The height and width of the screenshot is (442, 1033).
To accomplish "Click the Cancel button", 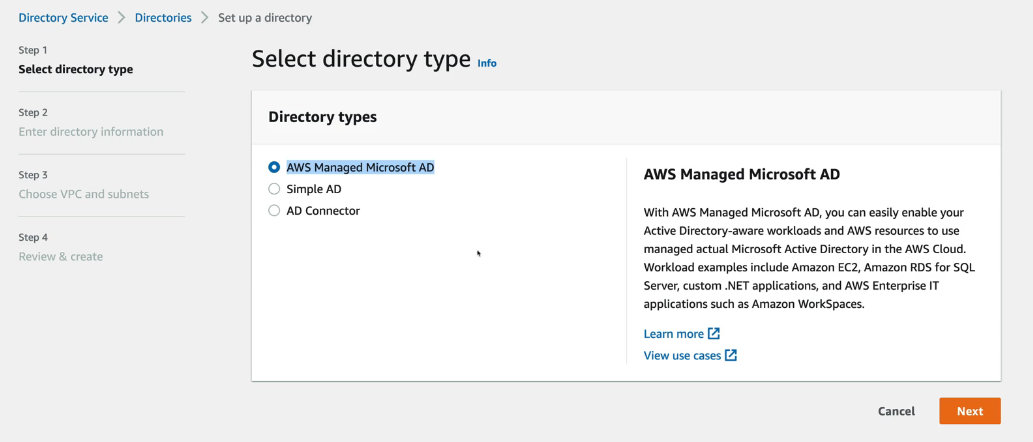I will click(x=896, y=411).
